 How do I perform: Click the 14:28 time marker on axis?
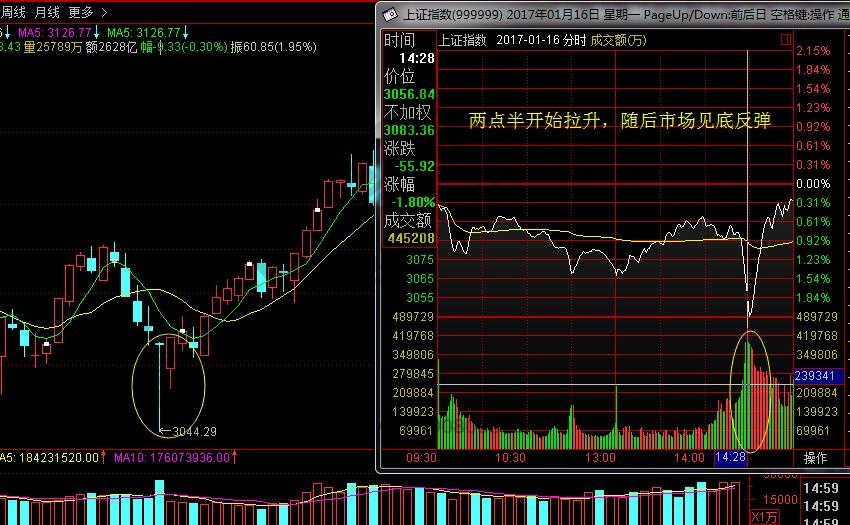point(730,457)
